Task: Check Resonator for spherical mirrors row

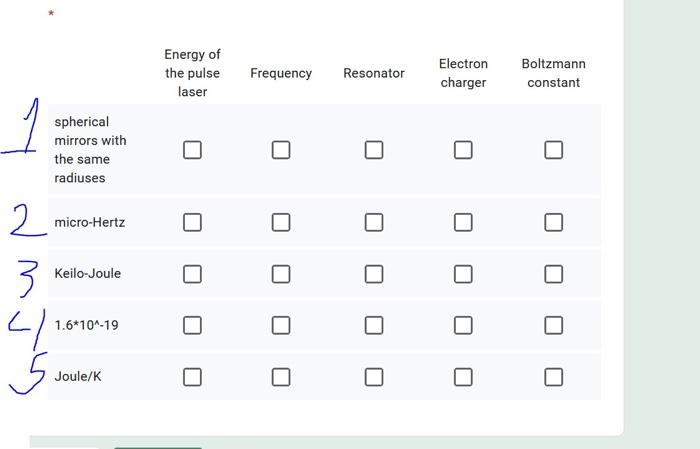Action: (374, 150)
